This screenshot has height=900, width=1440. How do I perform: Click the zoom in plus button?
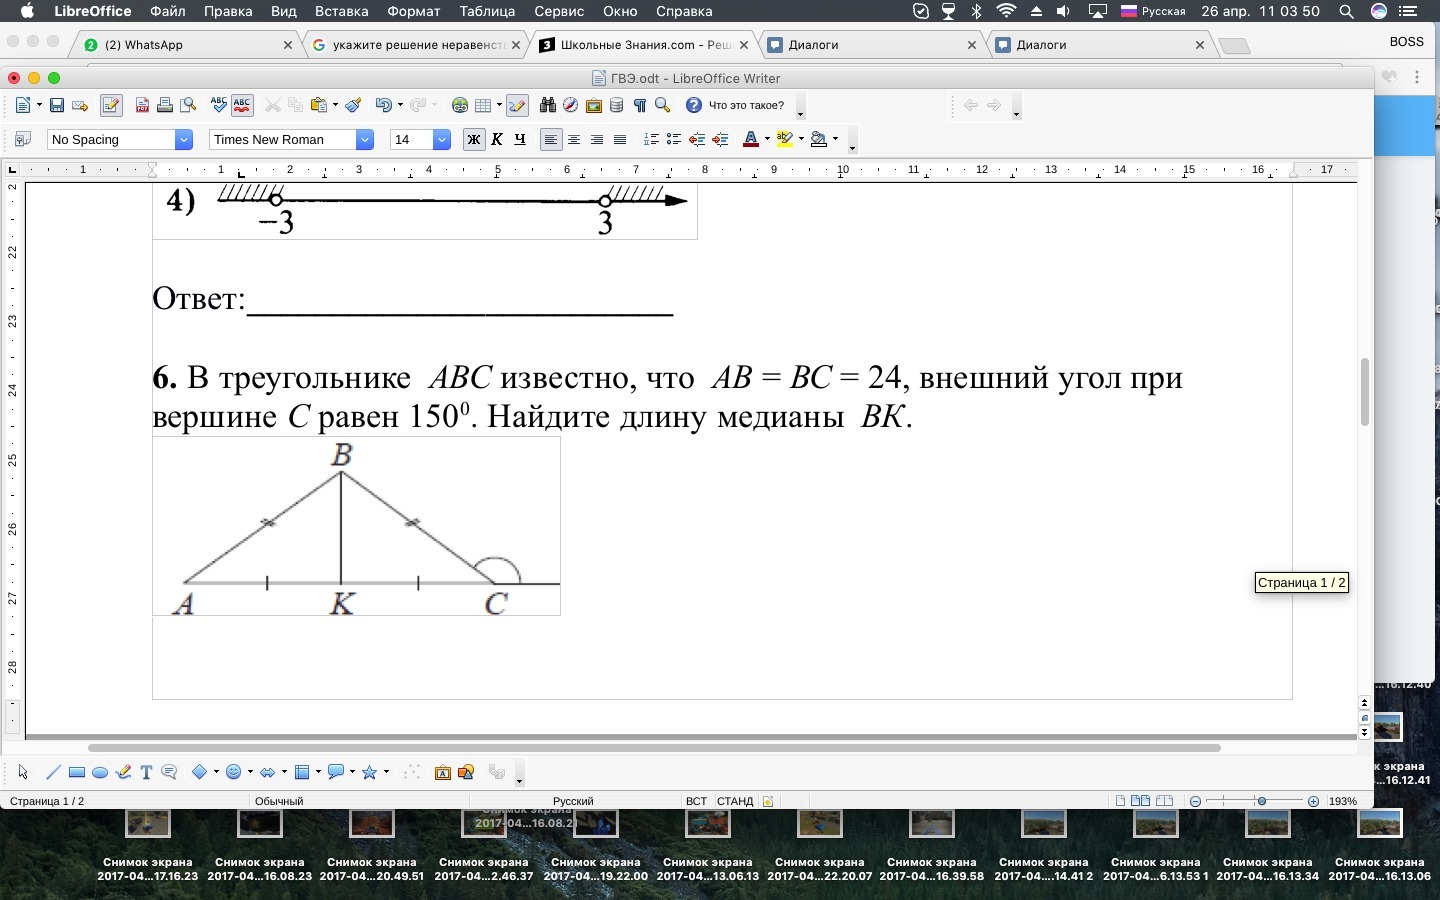click(1313, 801)
